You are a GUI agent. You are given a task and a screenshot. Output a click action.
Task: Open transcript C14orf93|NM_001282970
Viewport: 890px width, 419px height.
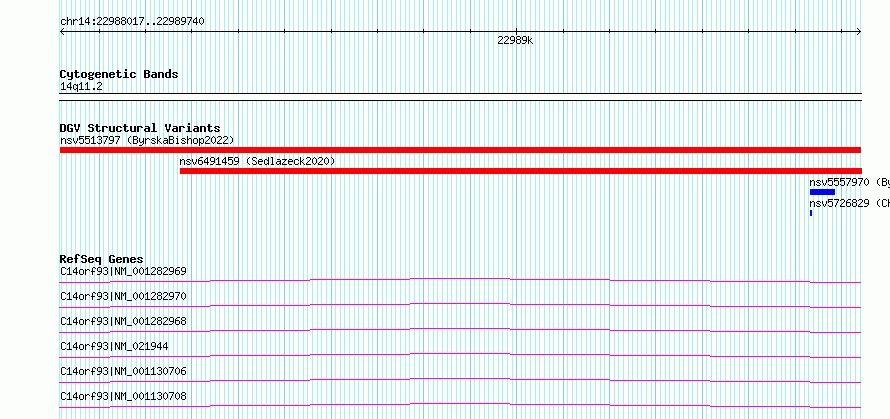pyautogui.click(x=123, y=296)
